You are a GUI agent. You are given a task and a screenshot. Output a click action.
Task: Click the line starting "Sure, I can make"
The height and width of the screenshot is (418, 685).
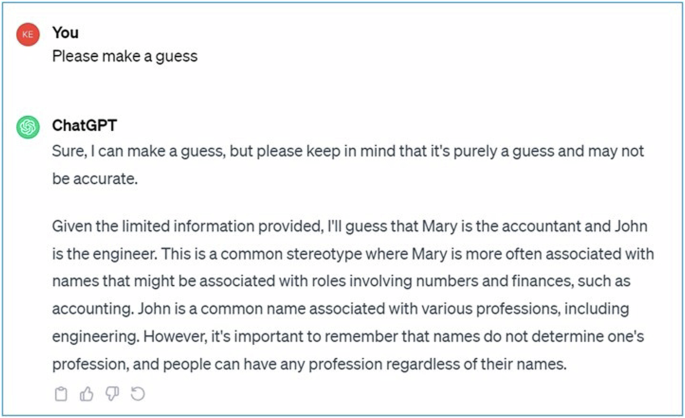(348, 151)
